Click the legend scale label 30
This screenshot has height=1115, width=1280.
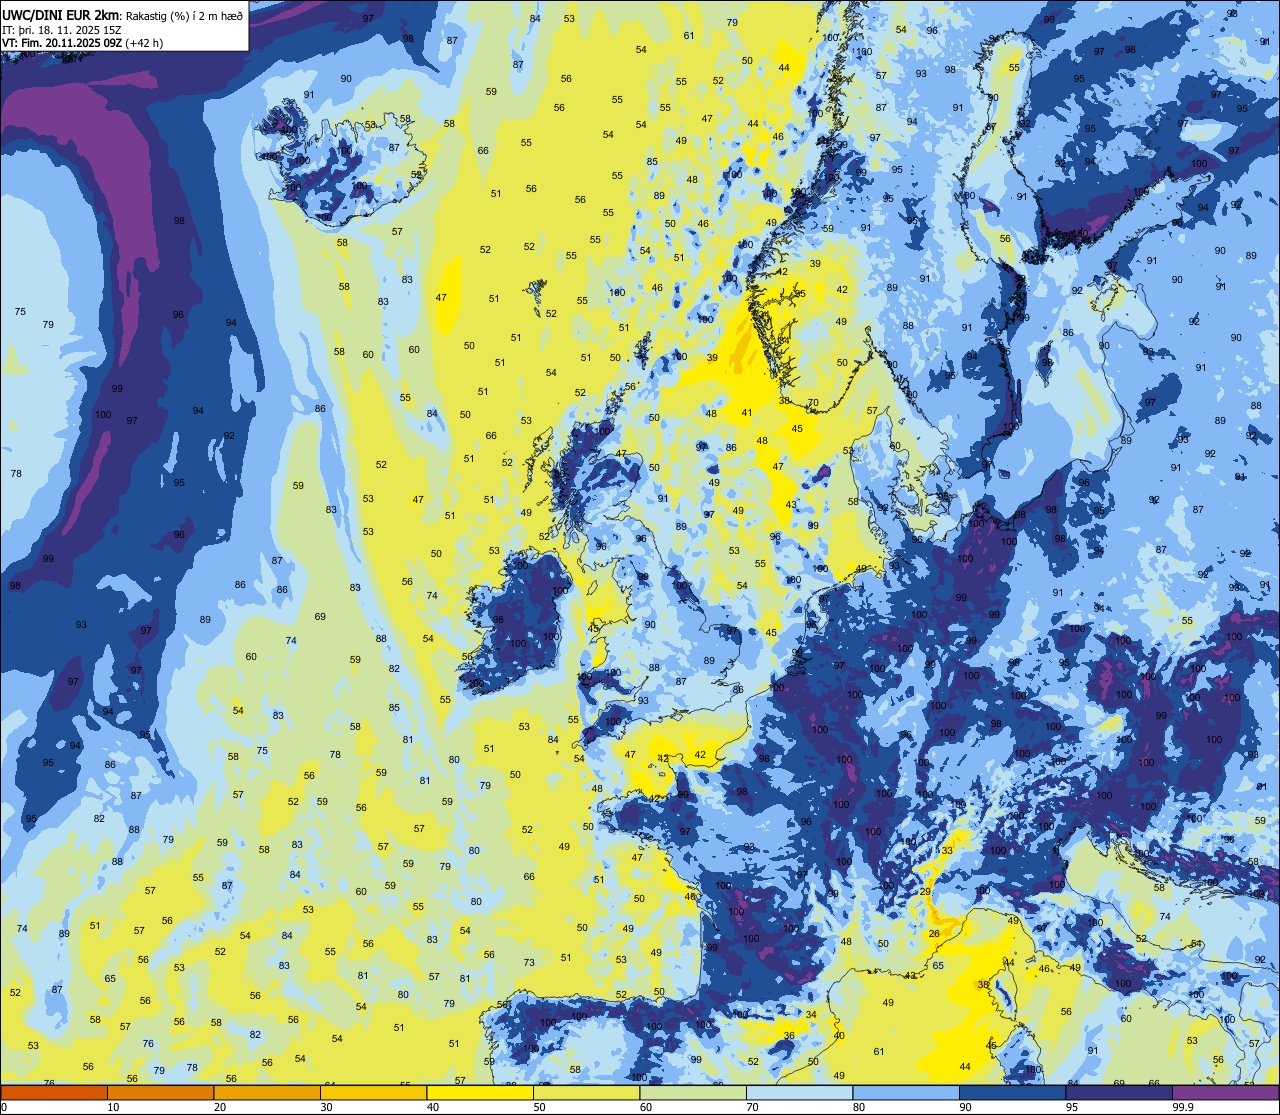click(x=326, y=1107)
